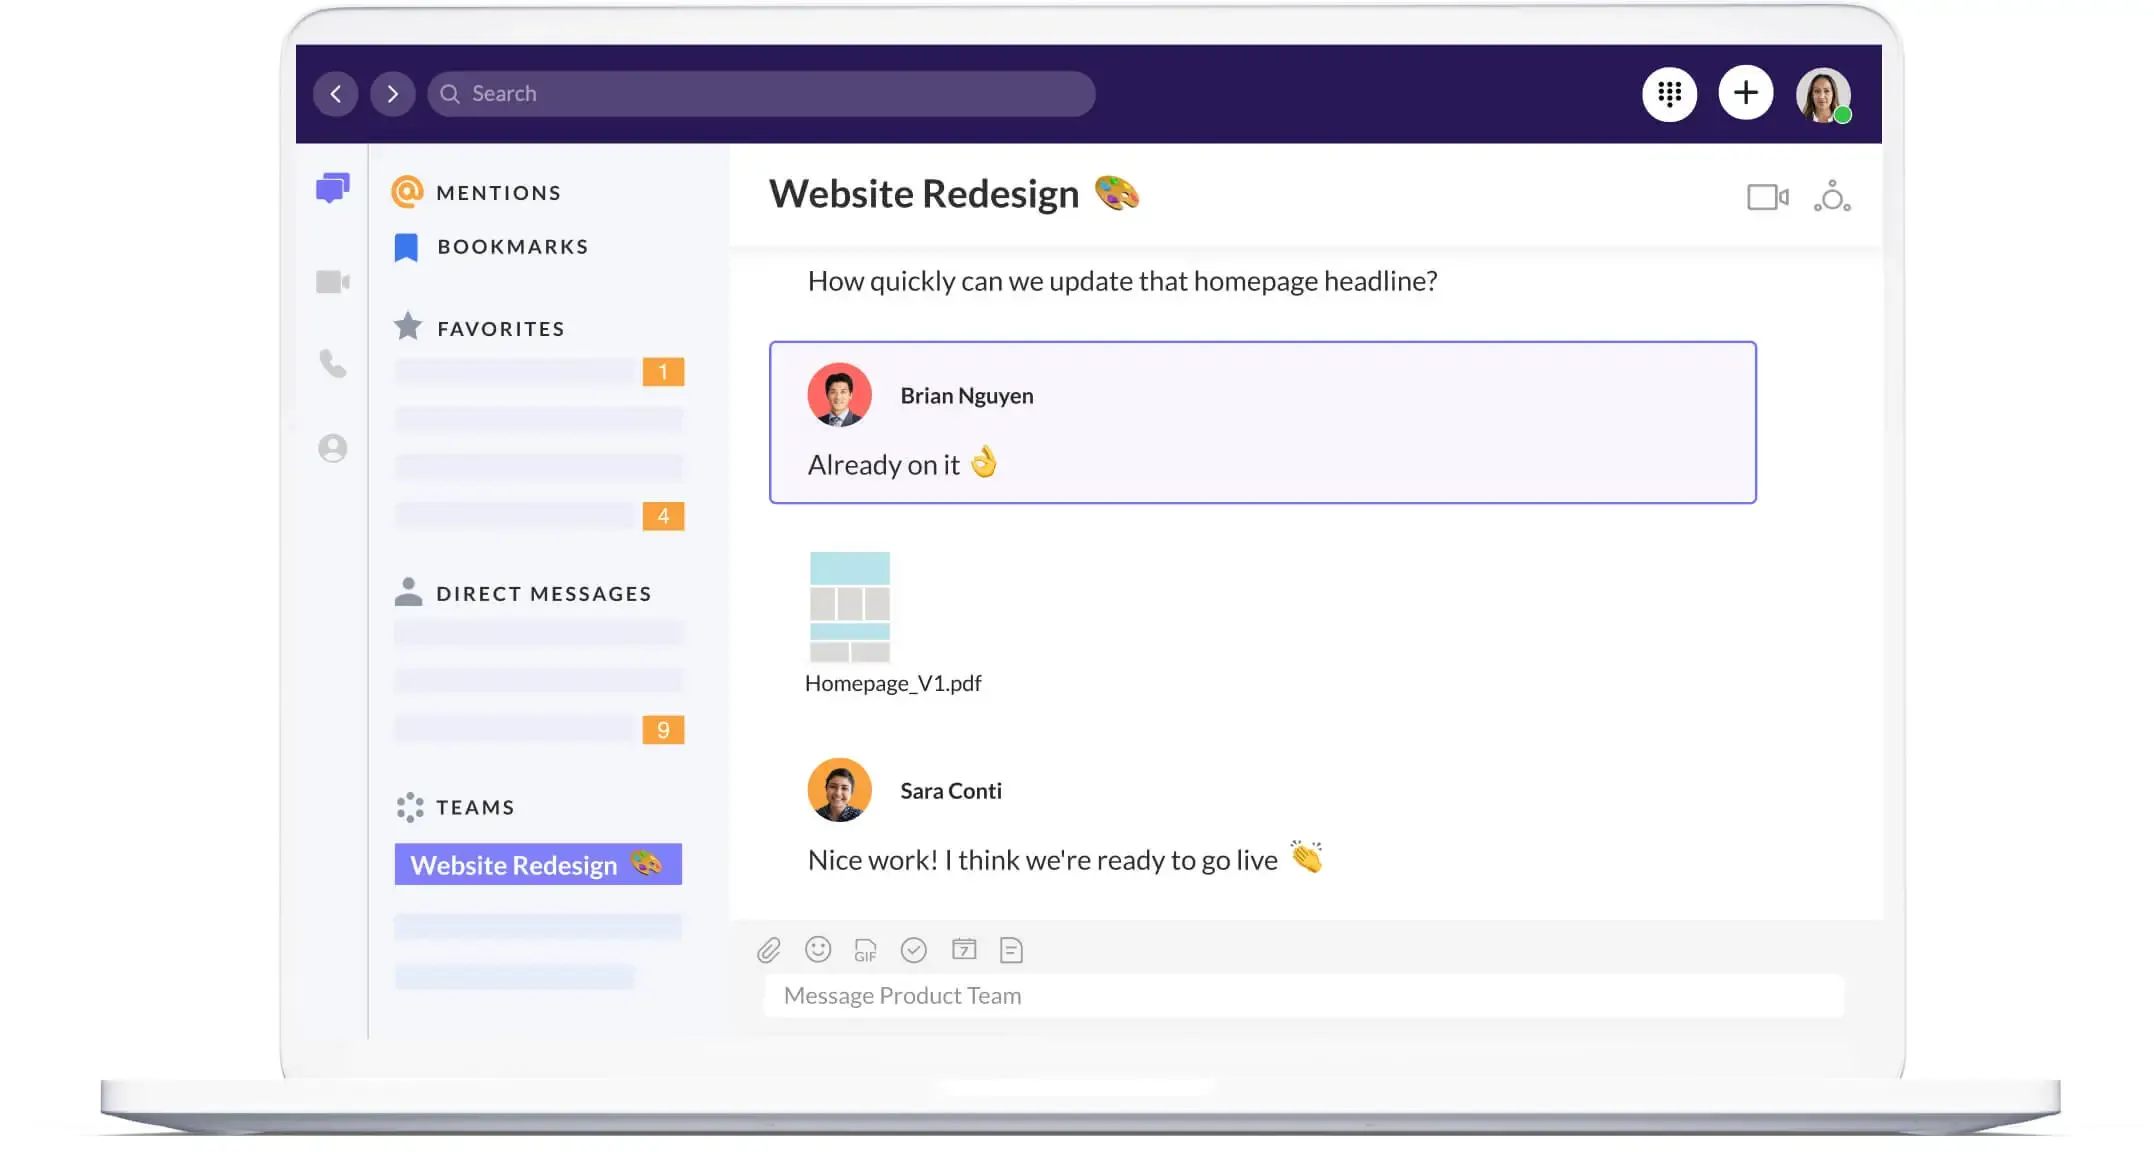Go forward with the right arrow
The height and width of the screenshot is (1152, 2154).
pos(392,94)
